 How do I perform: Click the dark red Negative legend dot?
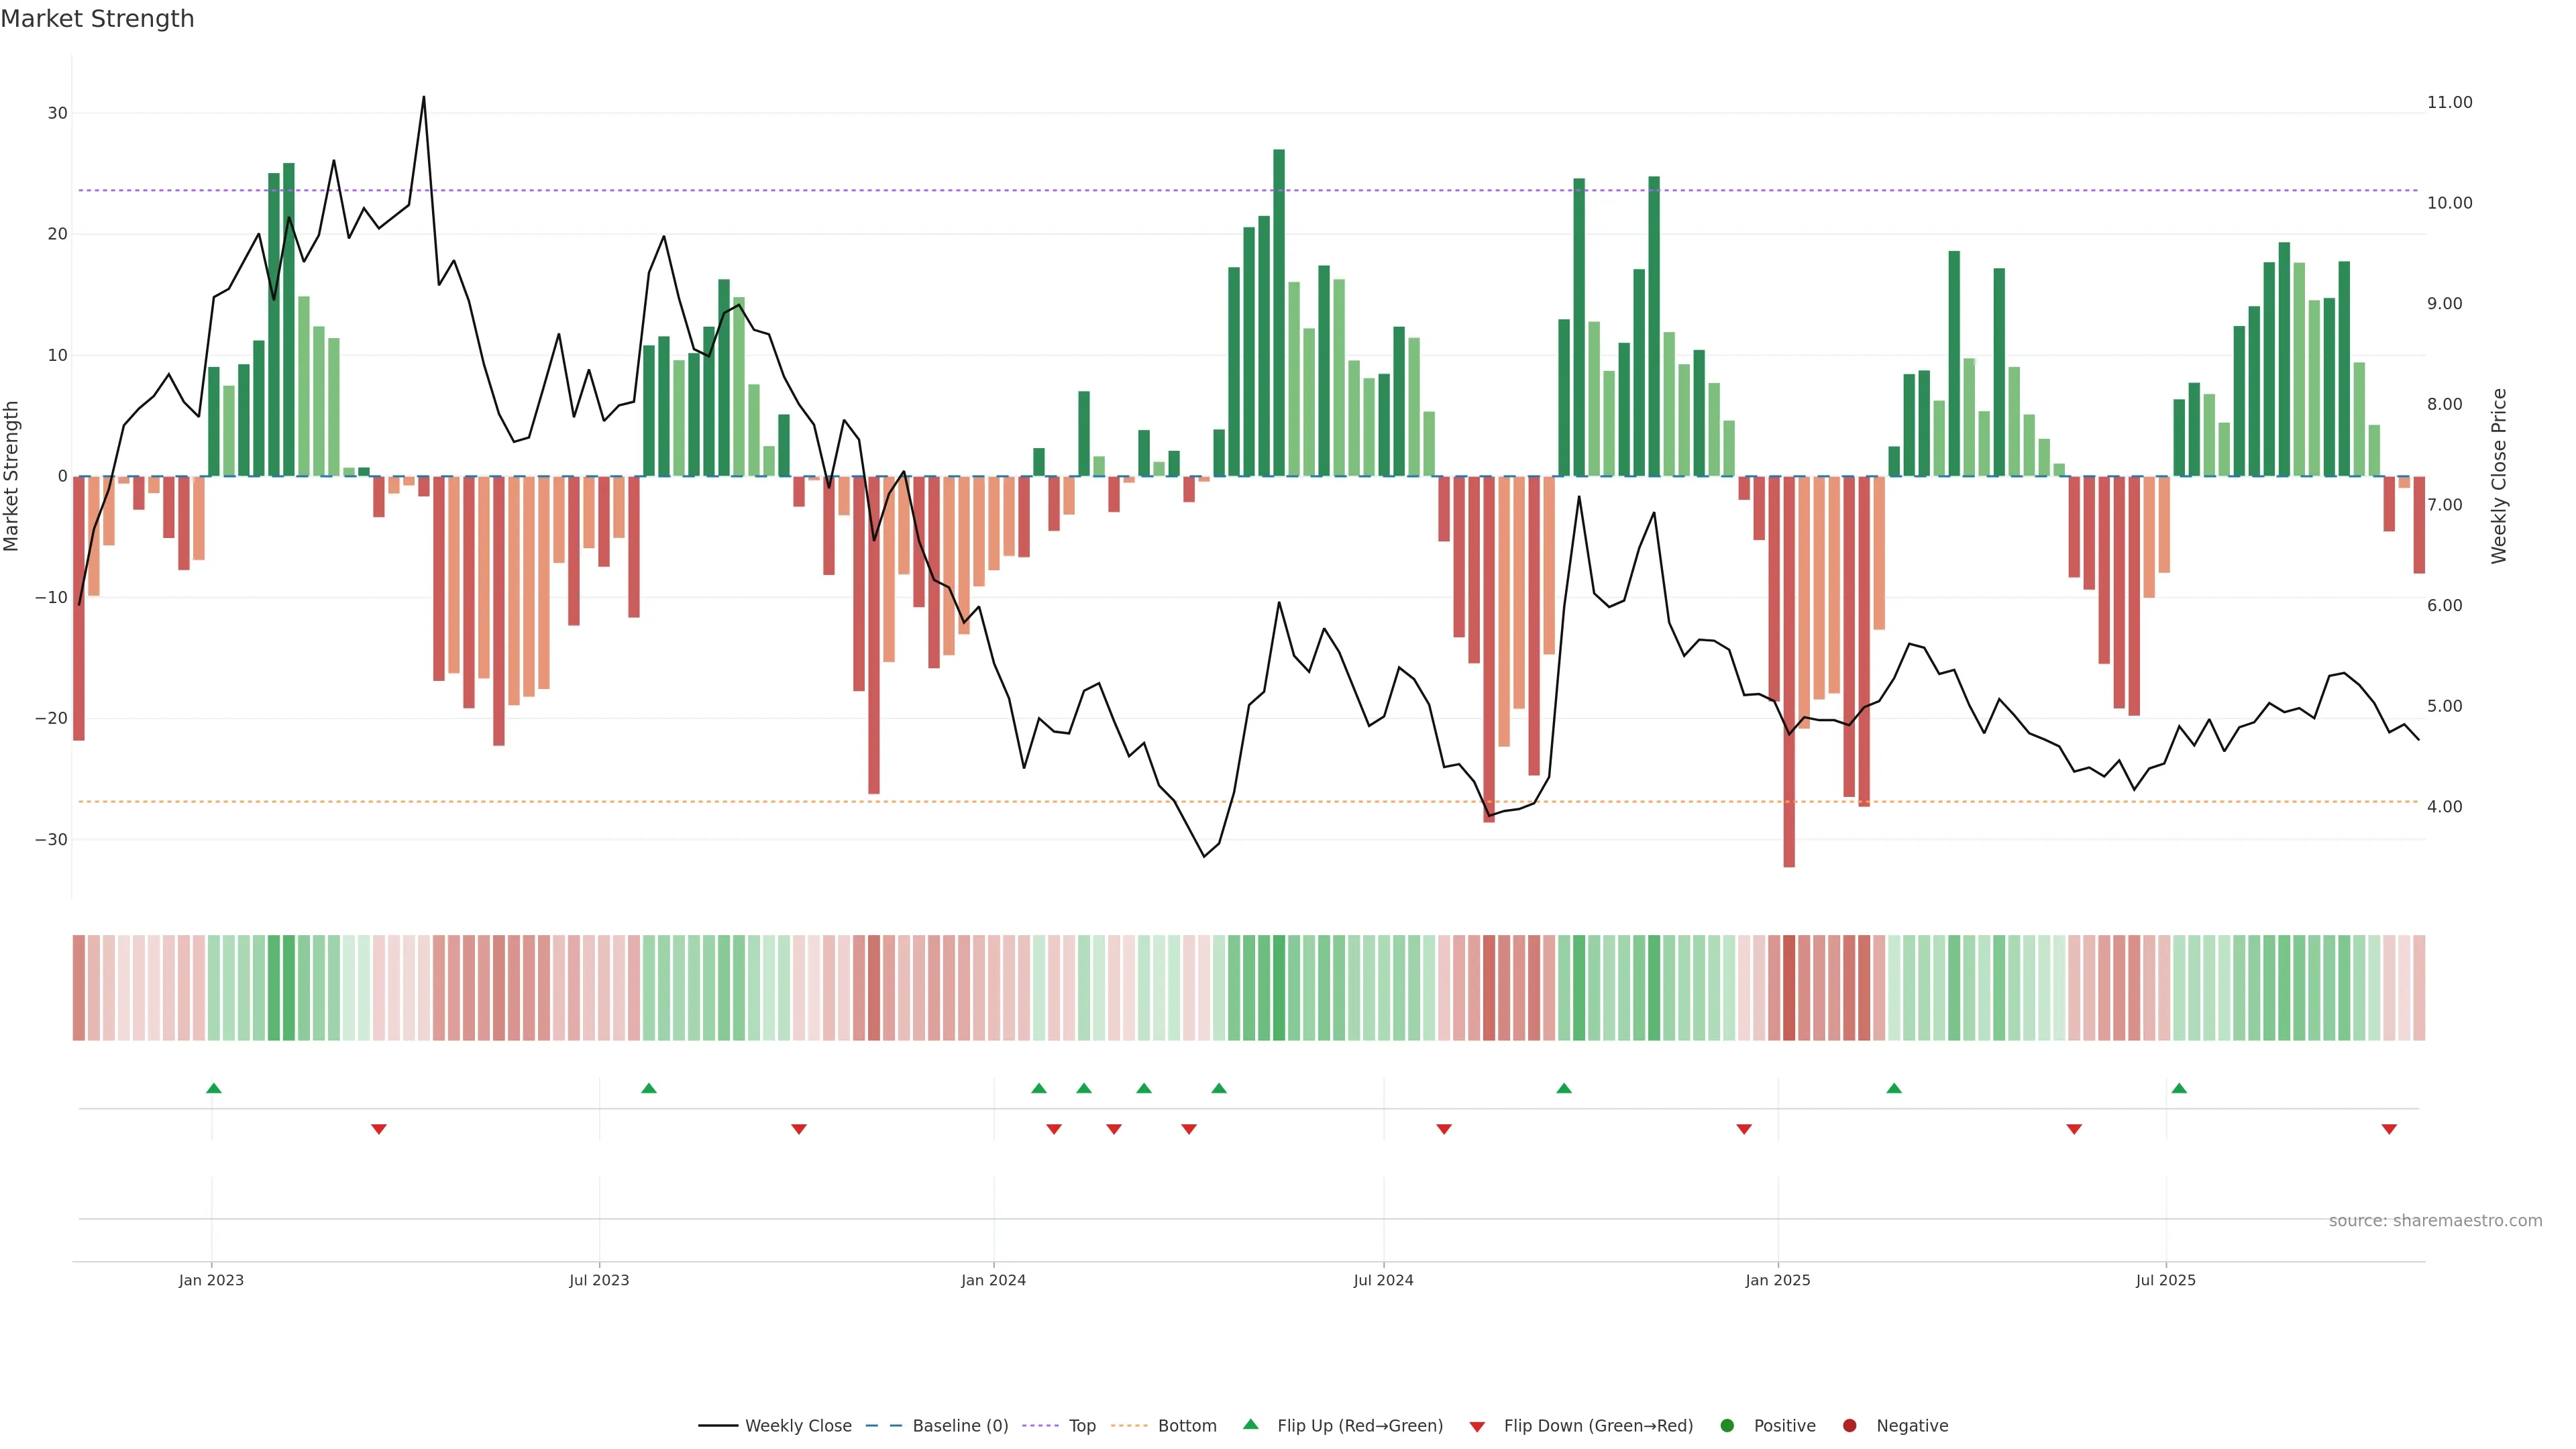point(1849,1425)
